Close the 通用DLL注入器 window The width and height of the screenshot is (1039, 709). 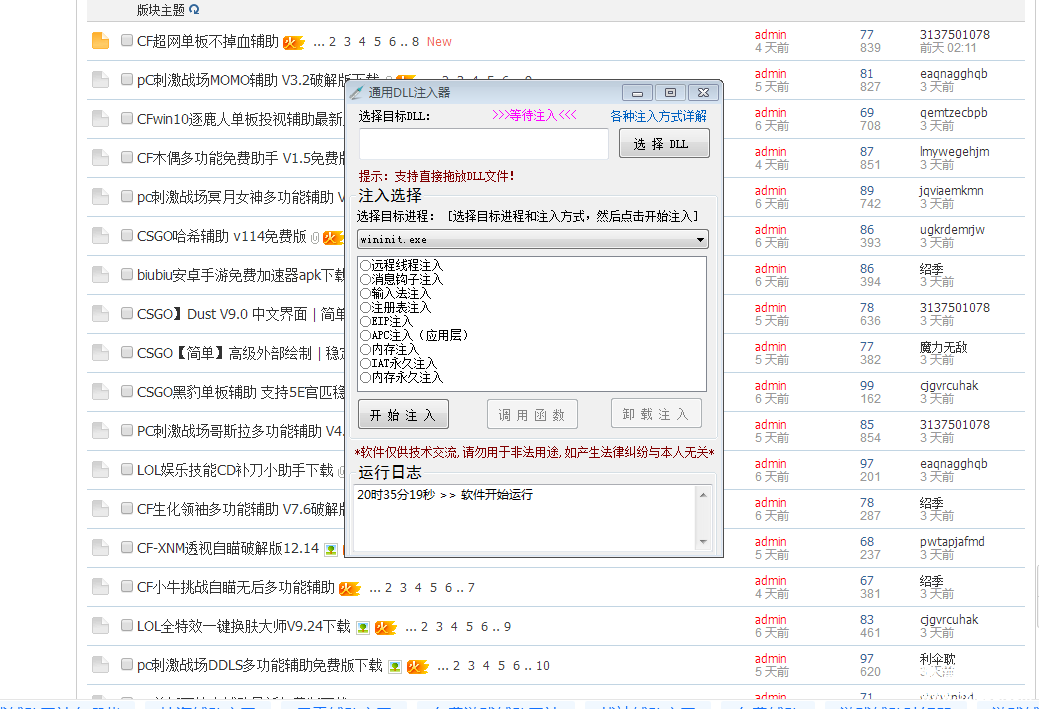pyautogui.click(x=704, y=93)
